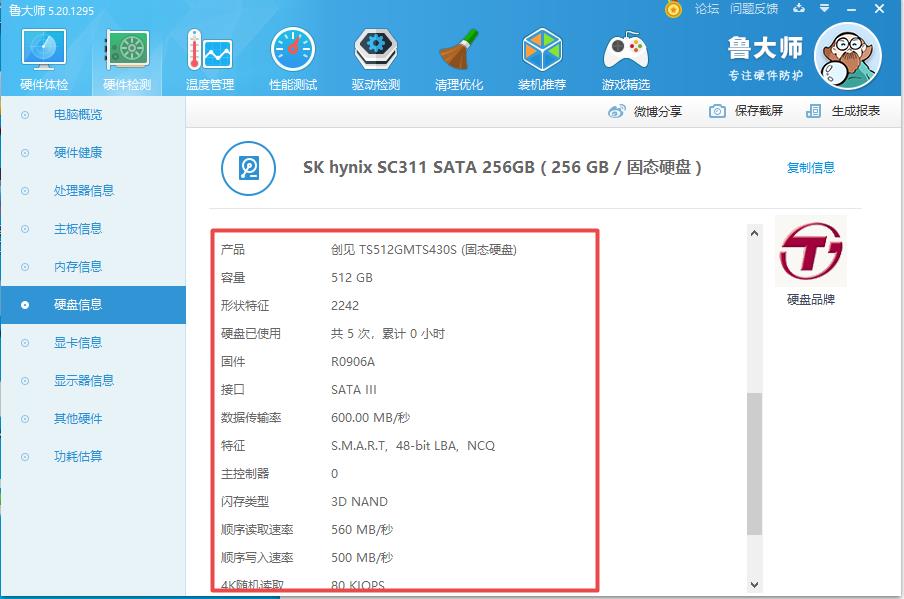Click the skin/theme icon beside 问题反馈

pos(799,8)
